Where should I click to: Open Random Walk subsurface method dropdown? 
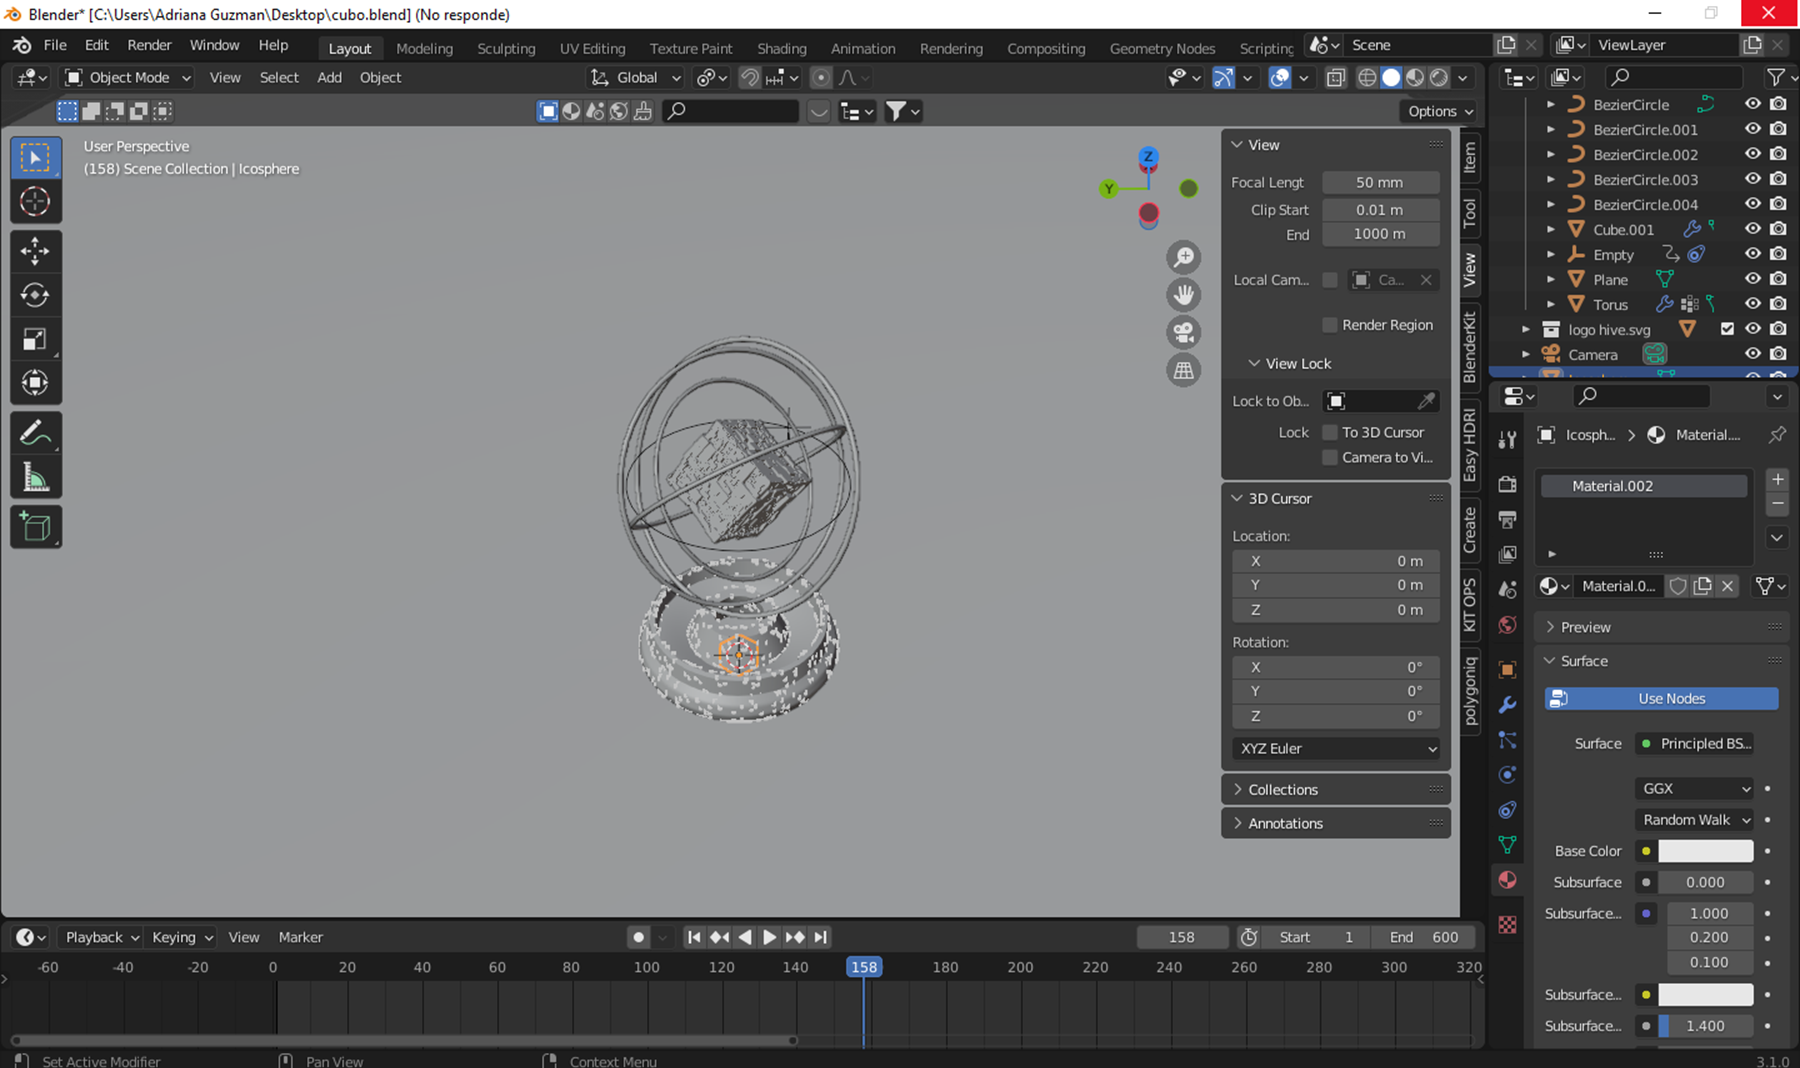coord(1695,819)
